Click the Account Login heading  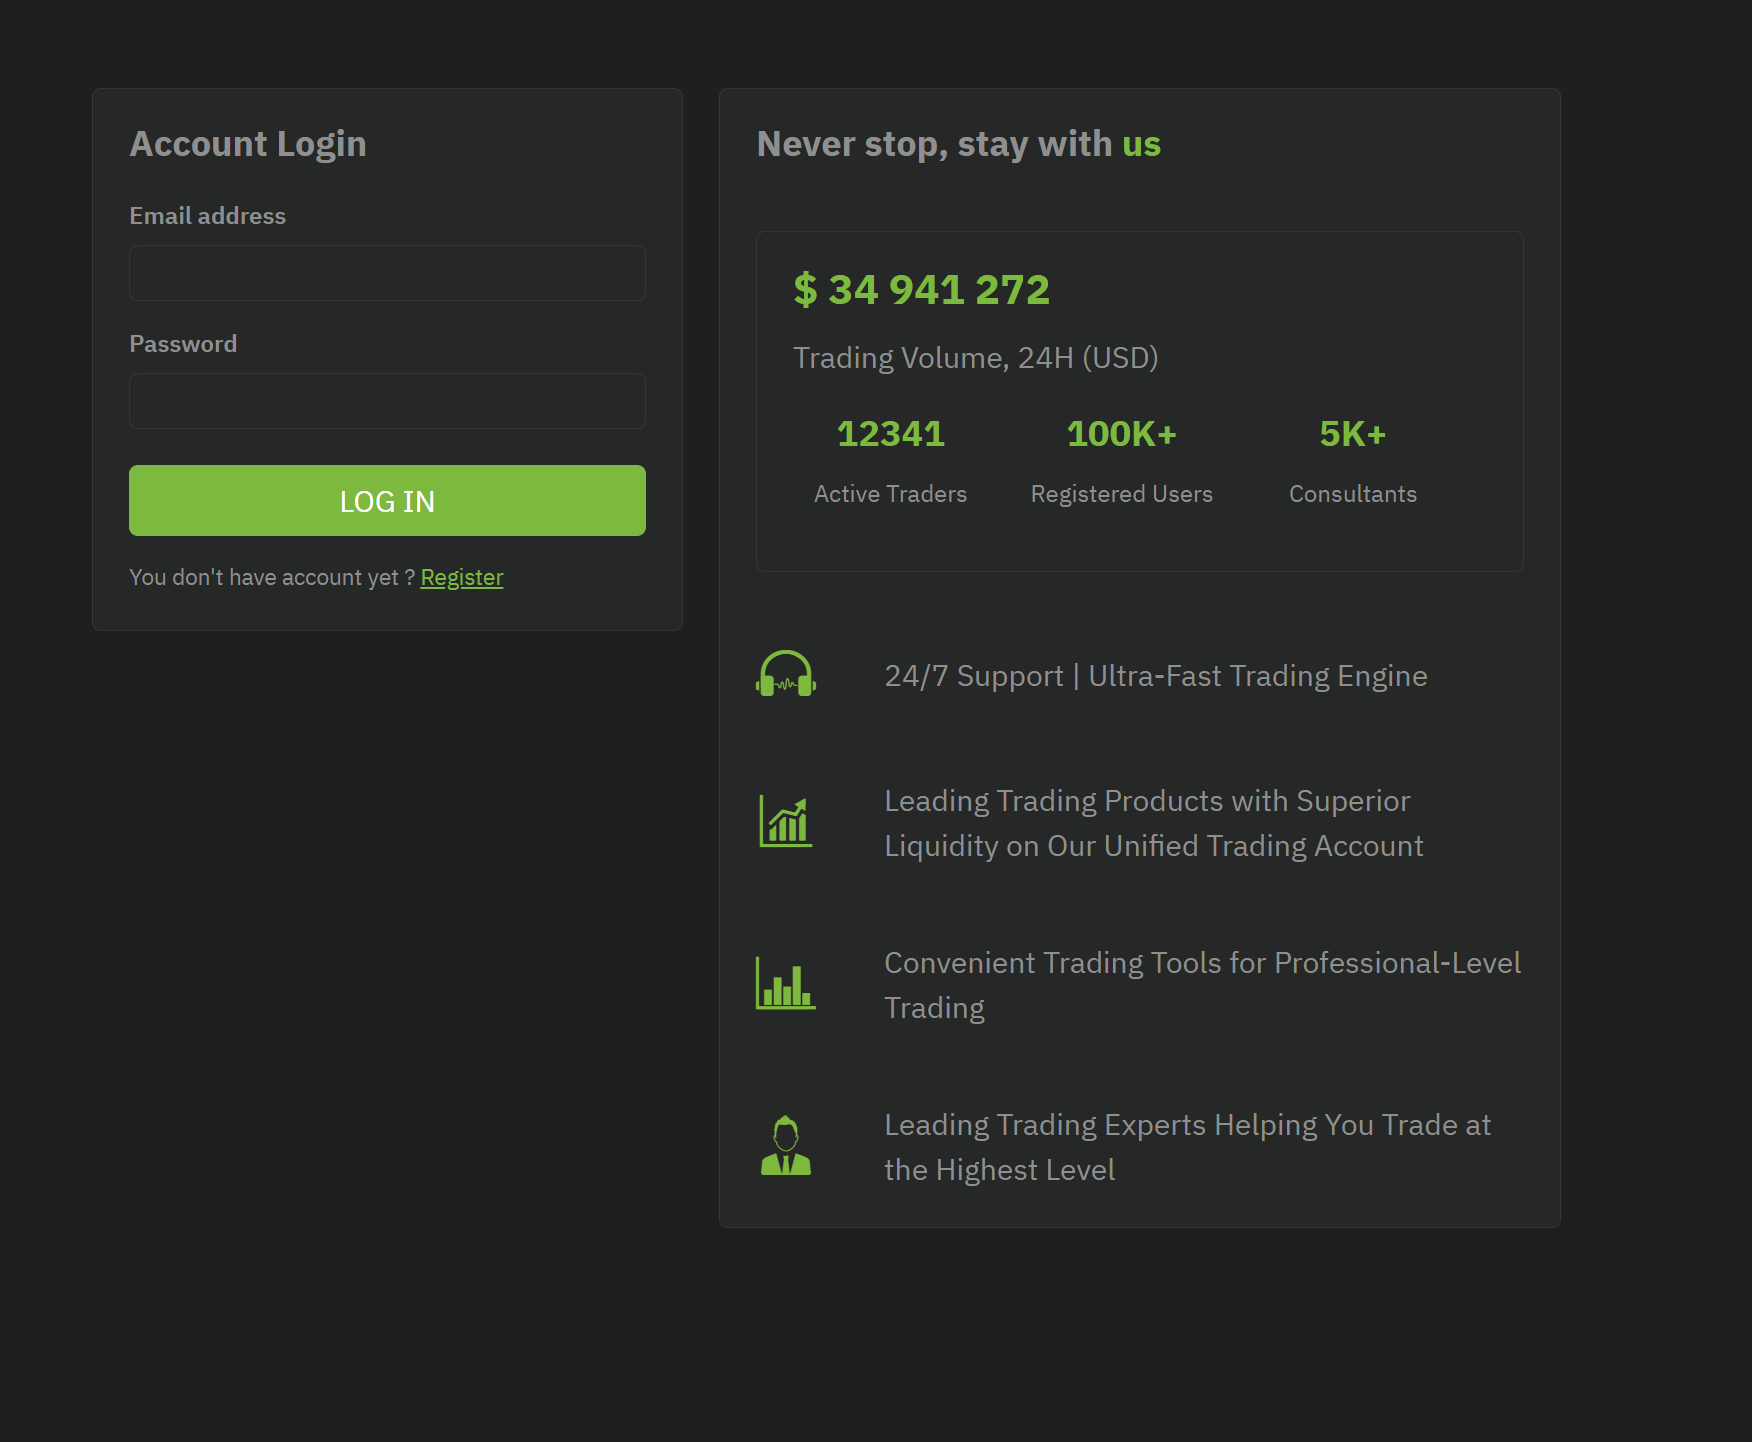(x=248, y=144)
